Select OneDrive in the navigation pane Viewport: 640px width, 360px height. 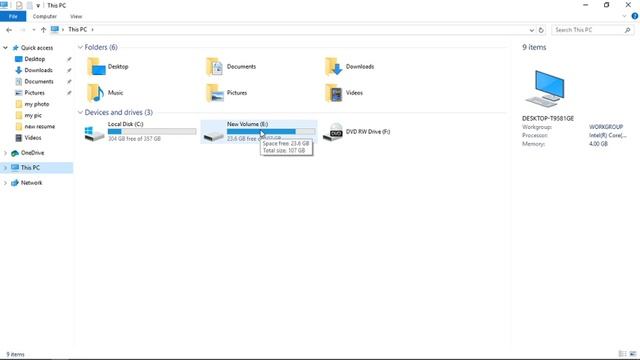click(x=32, y=153)
